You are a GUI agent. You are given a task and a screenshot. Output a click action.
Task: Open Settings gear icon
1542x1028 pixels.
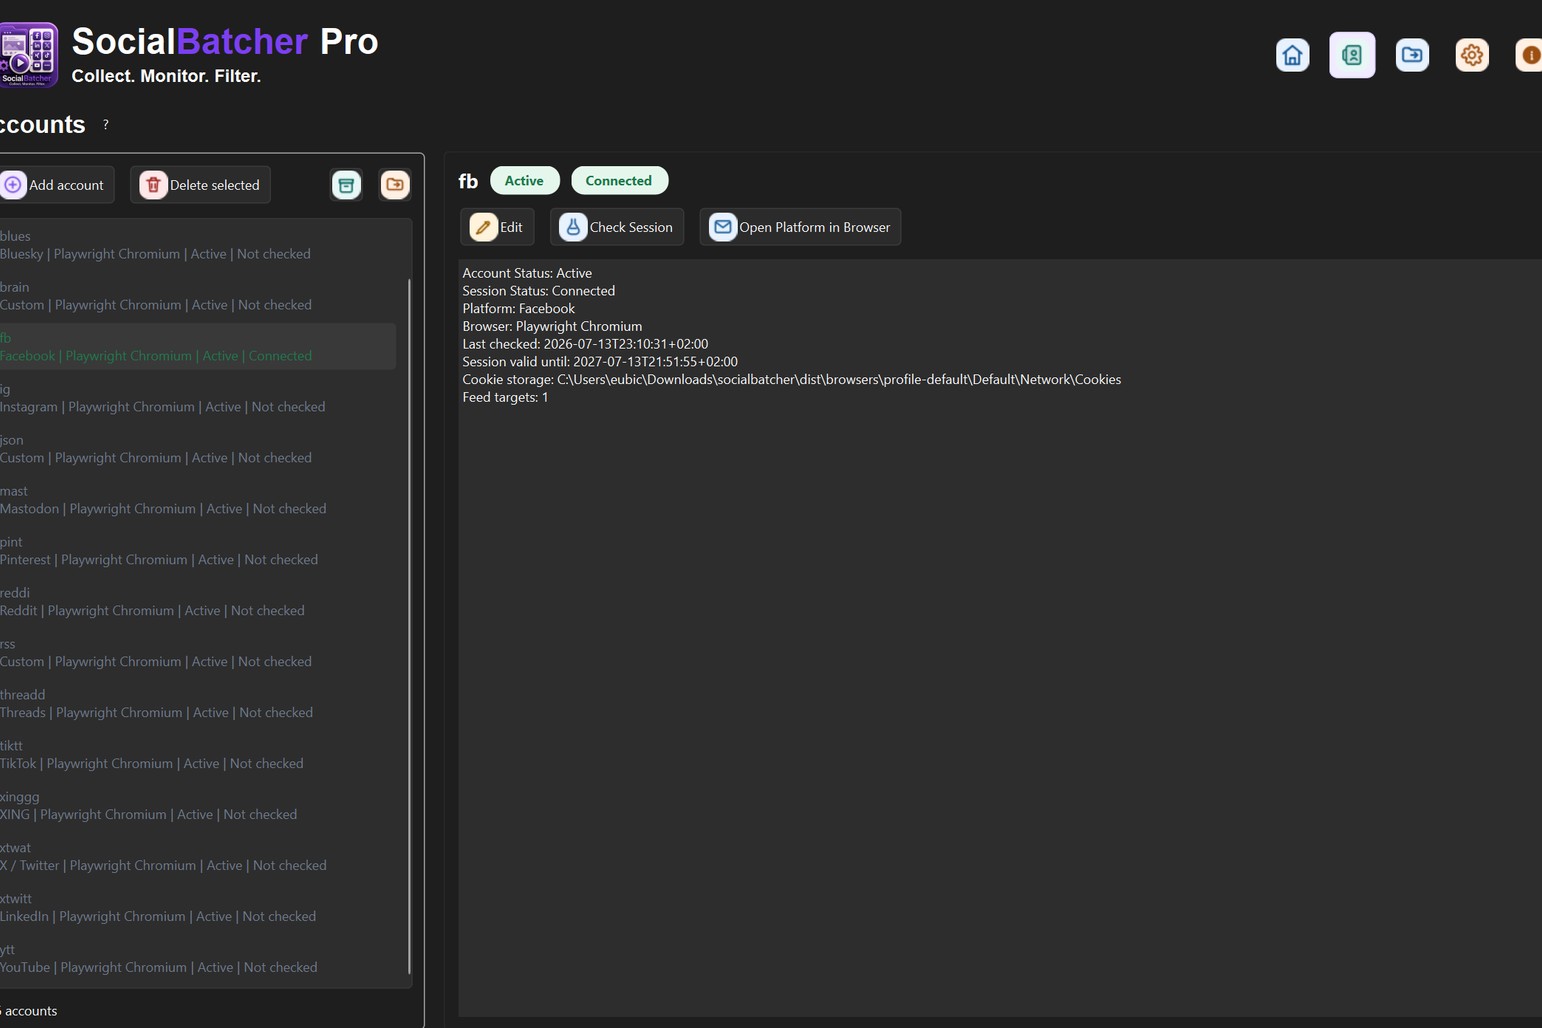click(x=1472, y=55)
